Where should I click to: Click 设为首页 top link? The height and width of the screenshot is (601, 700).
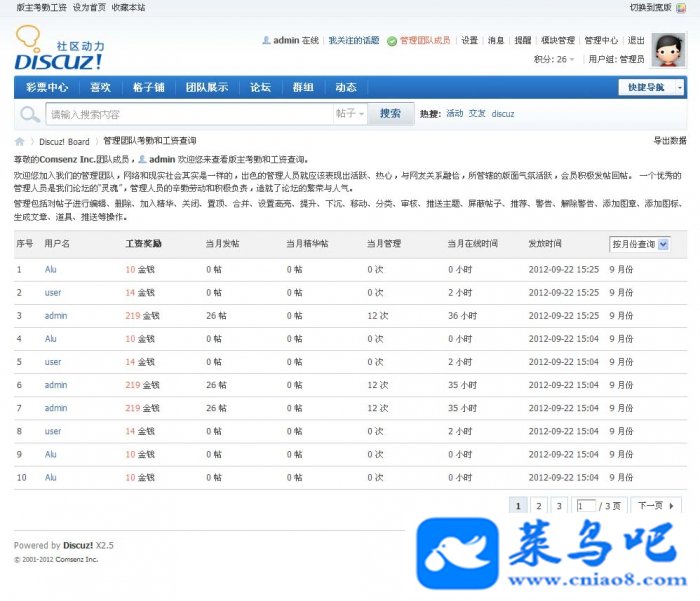pos(89,7)
